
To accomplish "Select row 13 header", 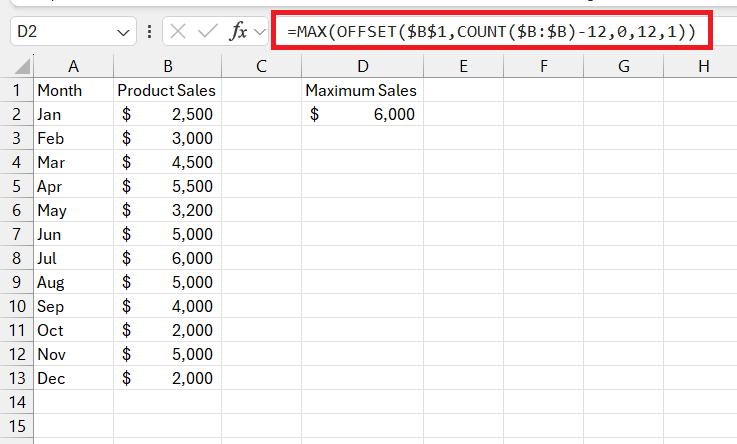I will tap(17, 378).
